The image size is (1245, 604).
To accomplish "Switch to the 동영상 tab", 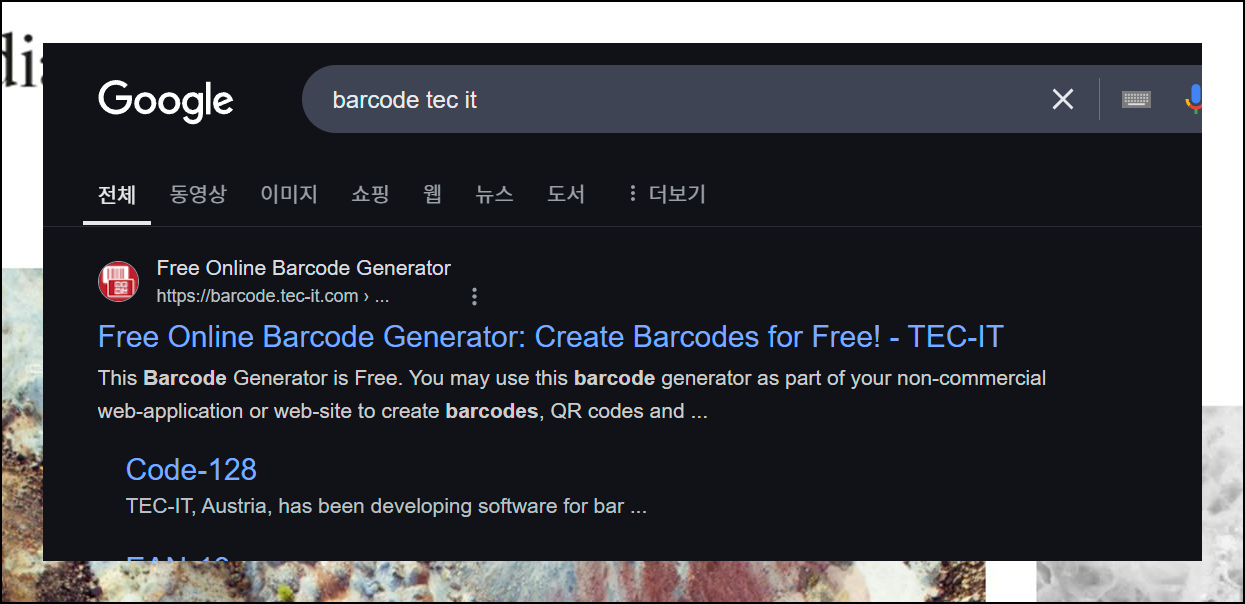I will click(198, 194).
